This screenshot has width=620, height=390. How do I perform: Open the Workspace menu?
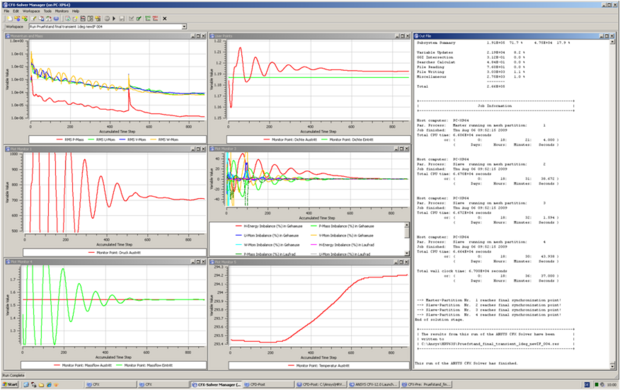[x=31, y=11]
